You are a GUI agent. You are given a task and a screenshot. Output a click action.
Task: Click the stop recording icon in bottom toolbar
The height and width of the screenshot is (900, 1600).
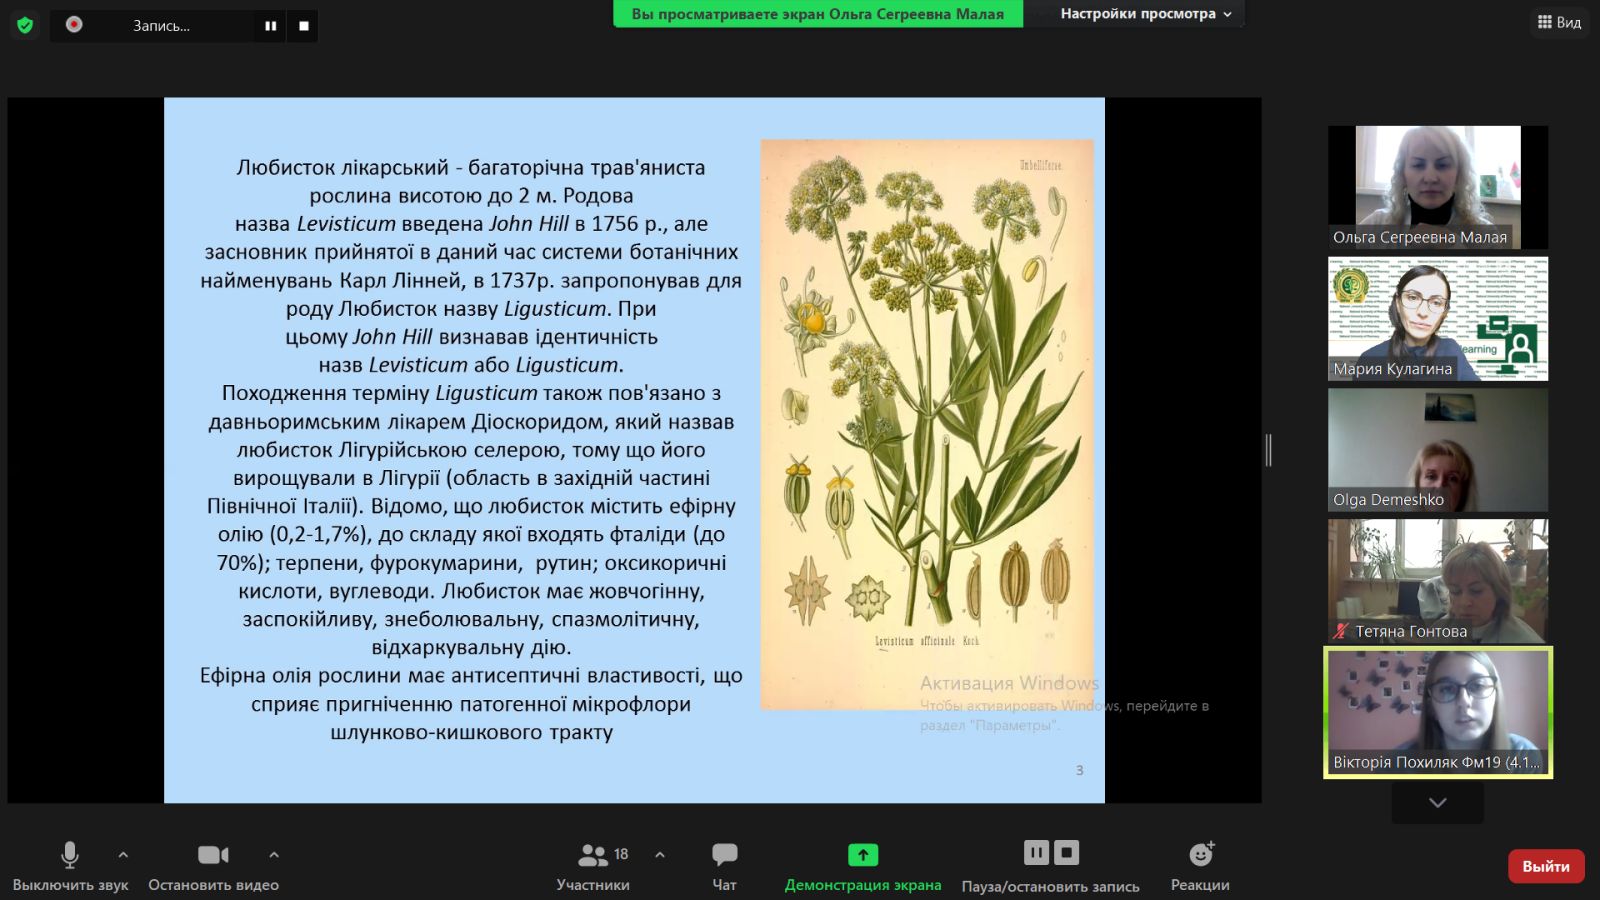(x=1067, y=853)
